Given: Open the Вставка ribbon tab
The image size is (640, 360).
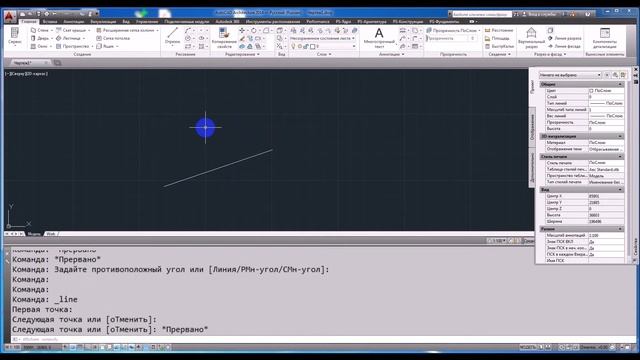Looking at the screenshot, I should pos(50,21).
